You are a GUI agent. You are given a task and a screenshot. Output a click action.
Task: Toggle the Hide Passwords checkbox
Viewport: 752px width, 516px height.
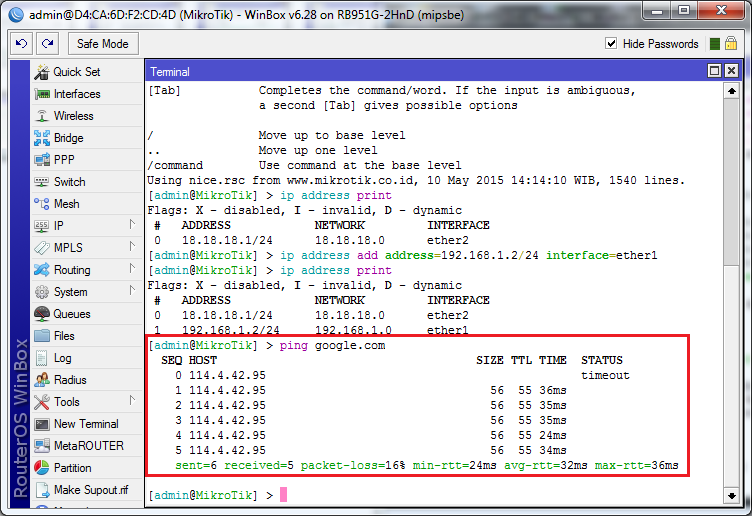tap(611, 44)
